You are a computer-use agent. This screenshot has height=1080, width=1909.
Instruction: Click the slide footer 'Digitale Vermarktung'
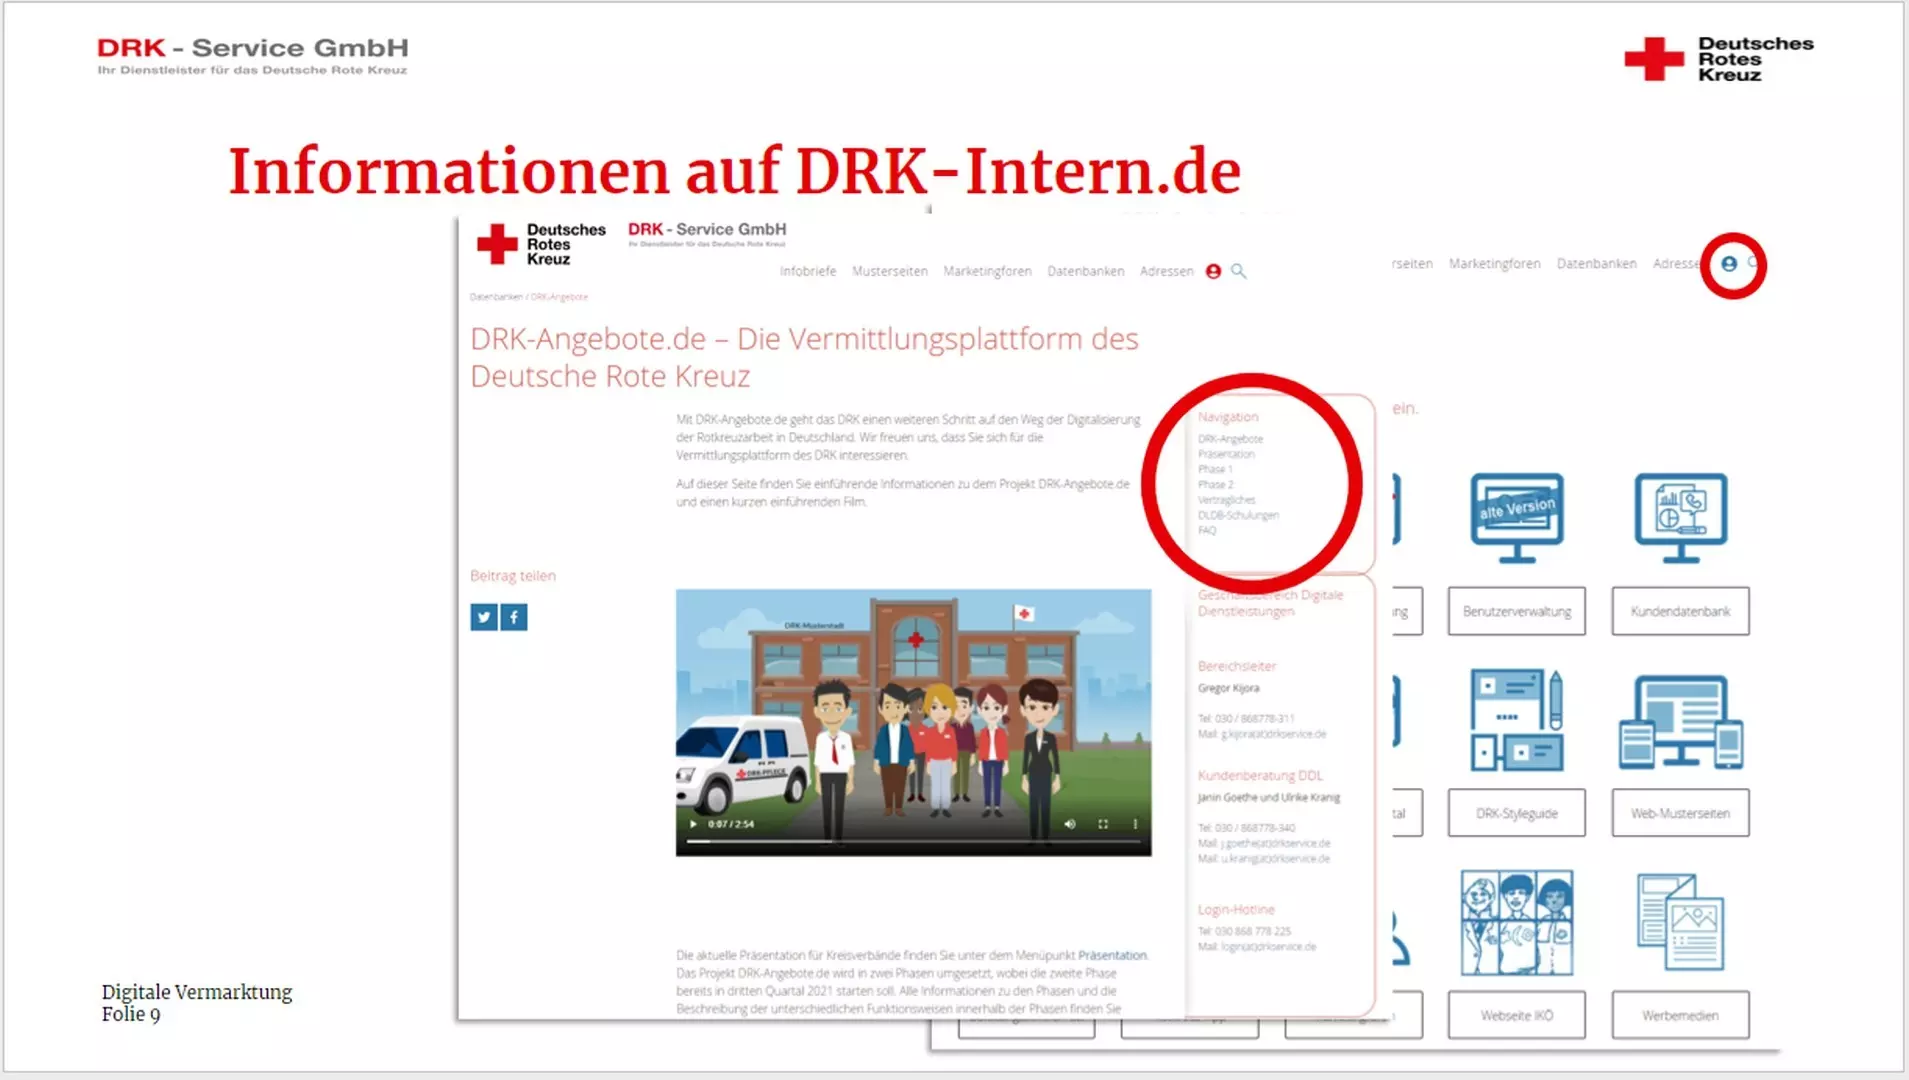(x=197, y=992)
